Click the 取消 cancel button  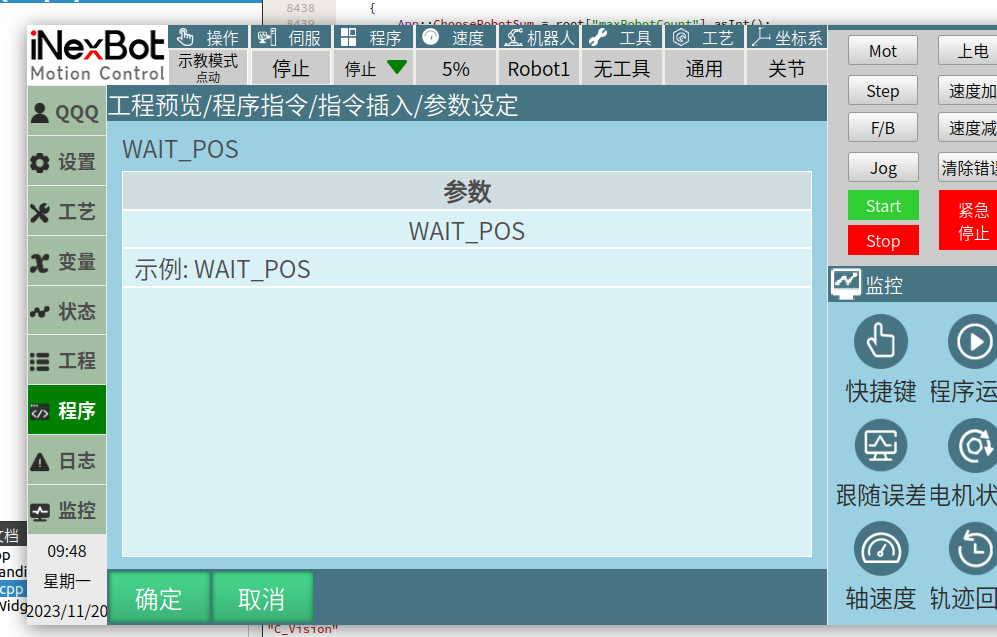pos(262,598)
